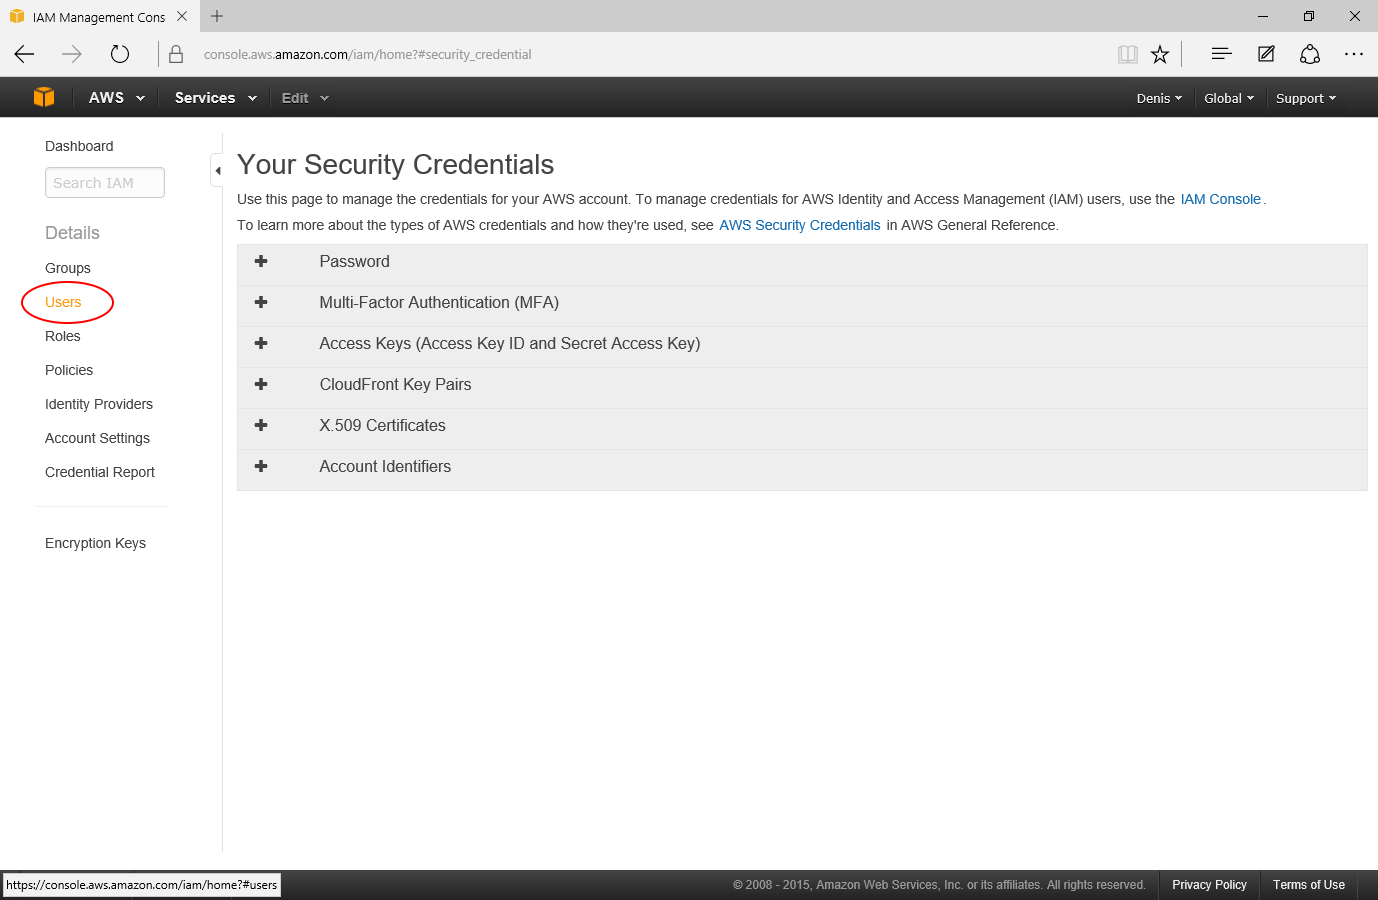Screen dimensions: 1378x900
Task: Open Groups in the sidebar
Action: point(68,268)
